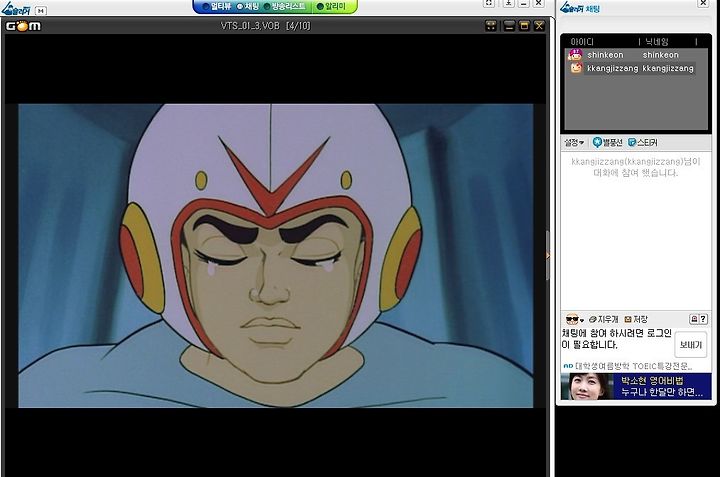Click the chat panel logo
This screenshot has height=477, width=720.
(580, 8)
